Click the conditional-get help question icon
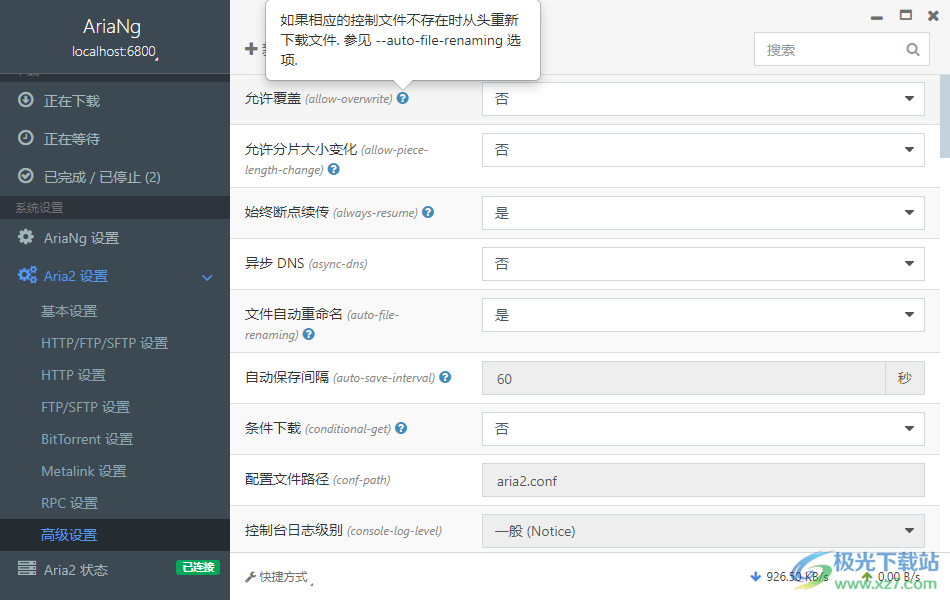 tap(400, 428)
